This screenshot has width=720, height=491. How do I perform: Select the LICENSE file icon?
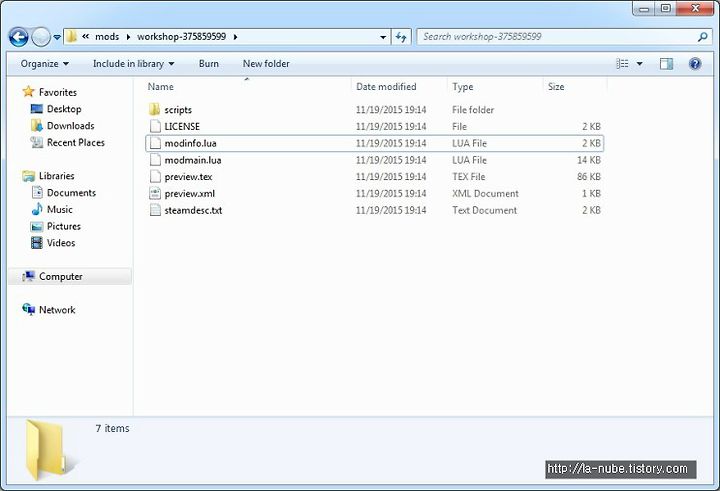click(155, 126)
